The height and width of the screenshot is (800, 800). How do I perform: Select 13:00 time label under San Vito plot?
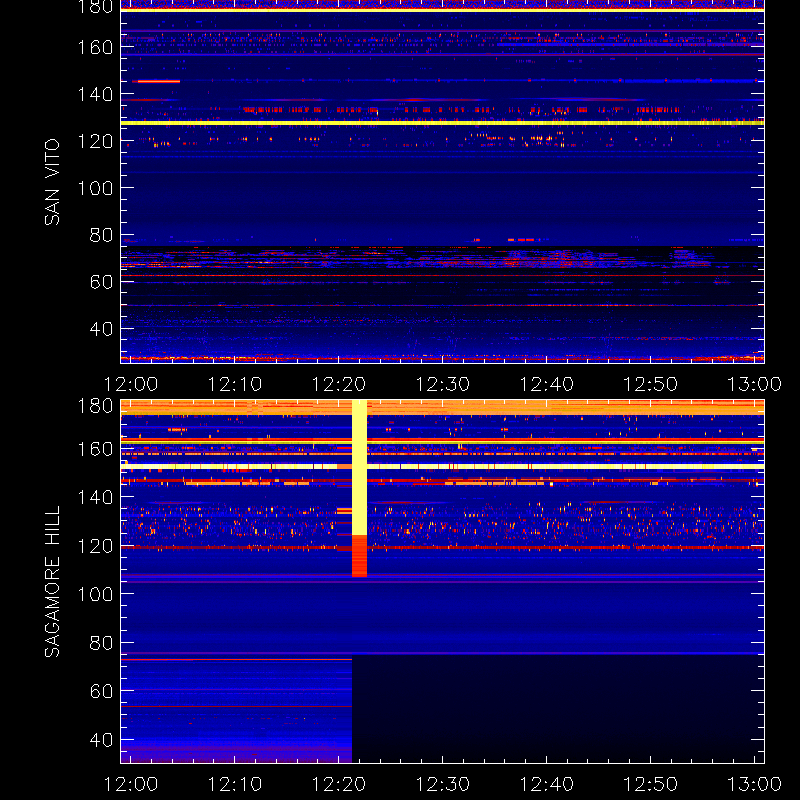click(x=754, y=384)
